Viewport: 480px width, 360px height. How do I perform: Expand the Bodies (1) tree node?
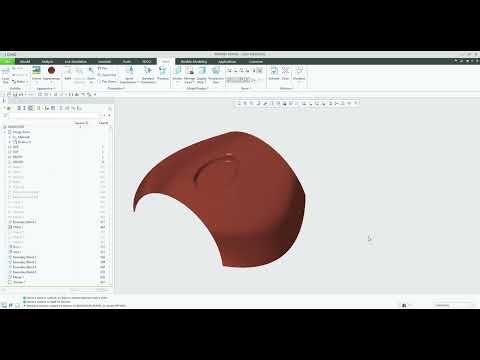[x=9, y=142]
